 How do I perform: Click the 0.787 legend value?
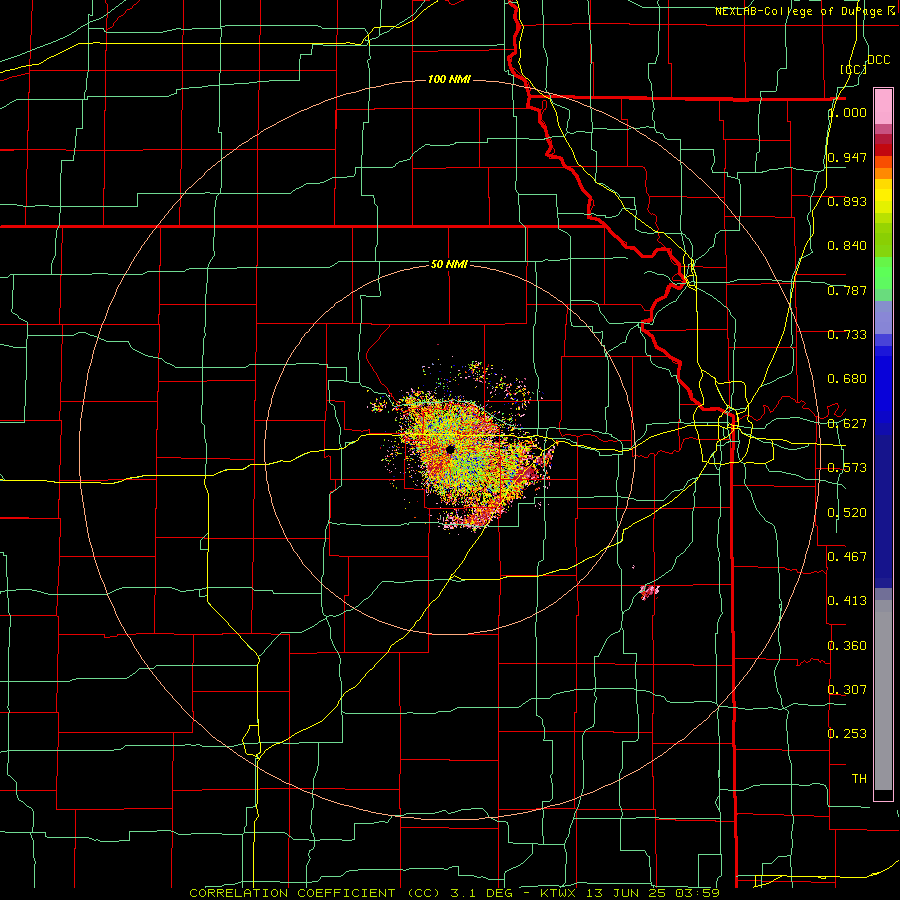tap(847, 290)
